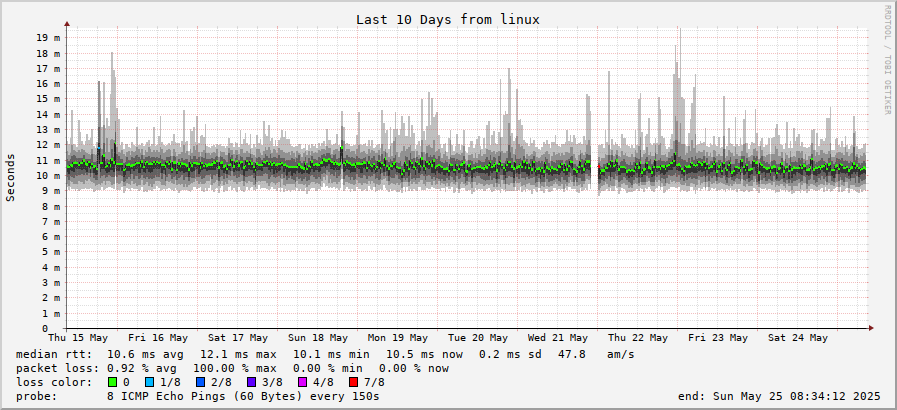Image resolution: width=897 pixels, height=410 pixels.
Task: Click the '0.00 % now' packet loss value
Action: [x=414, y=368]
